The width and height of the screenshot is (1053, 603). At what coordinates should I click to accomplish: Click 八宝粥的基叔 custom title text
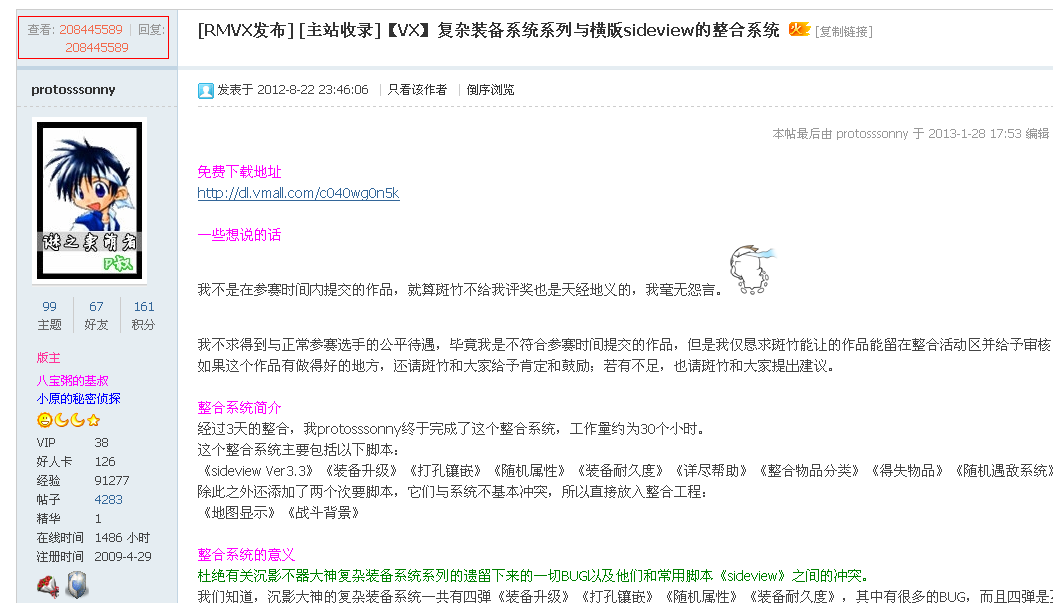[73, 381]
